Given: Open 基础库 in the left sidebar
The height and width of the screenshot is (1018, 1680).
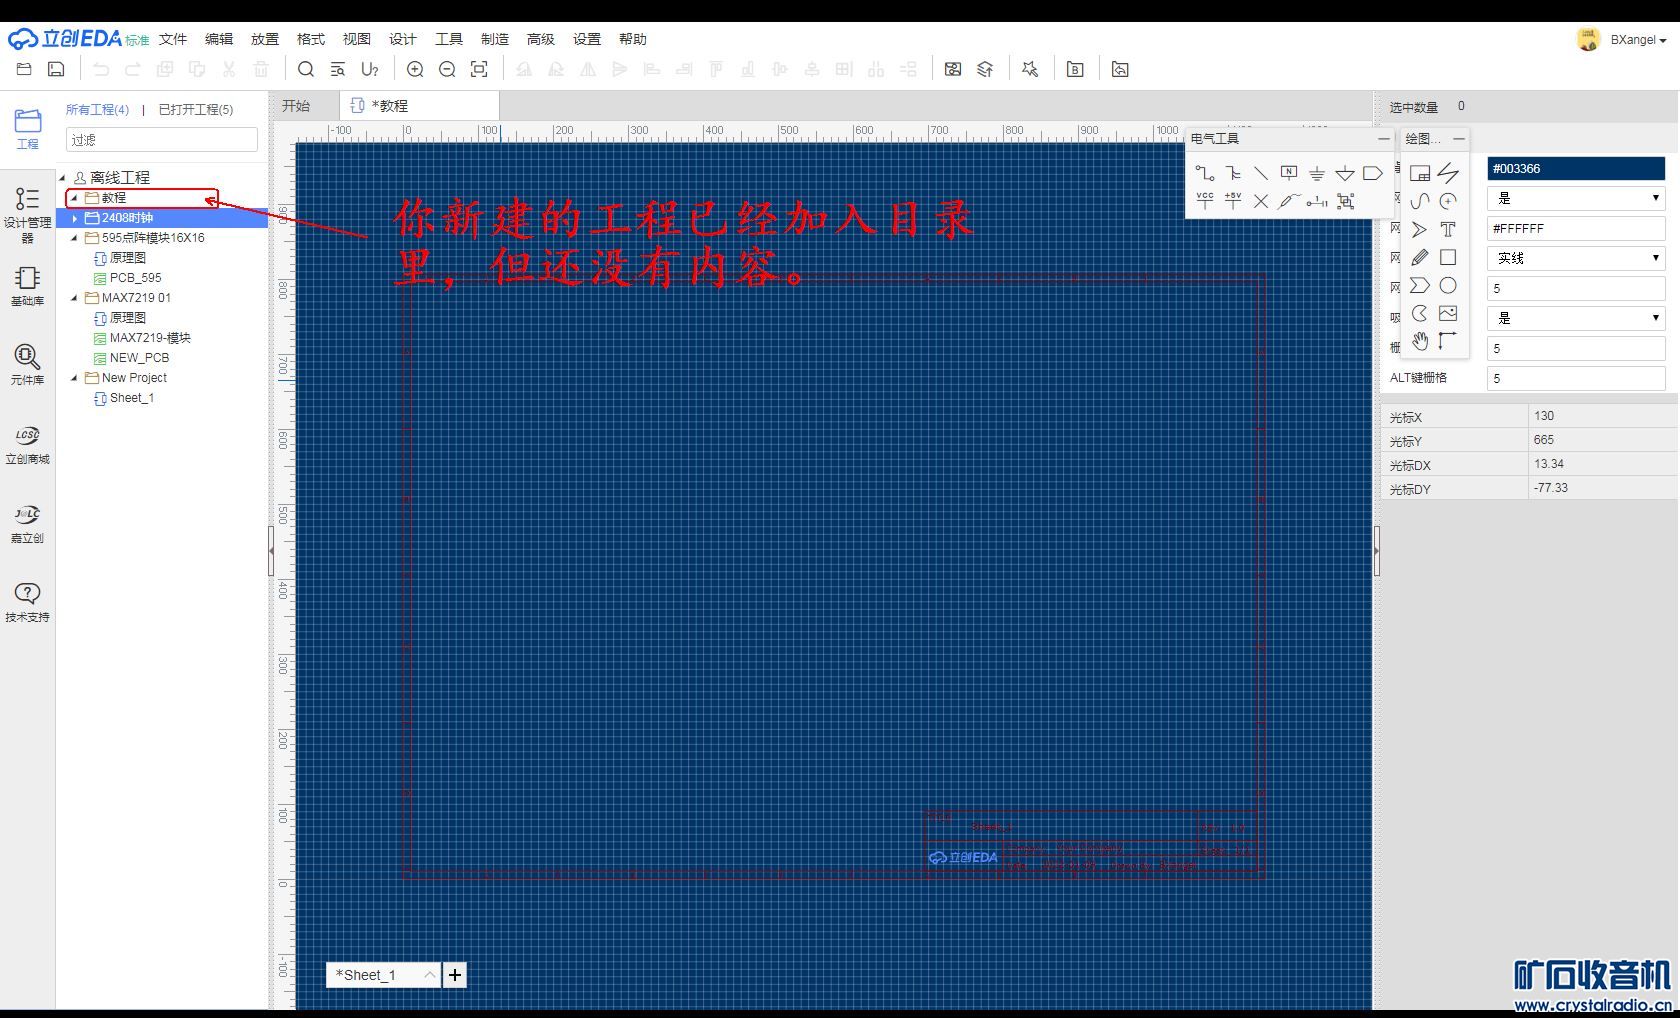Looking at the screenshot, I should pyautogui.click(x=27, y=285).
